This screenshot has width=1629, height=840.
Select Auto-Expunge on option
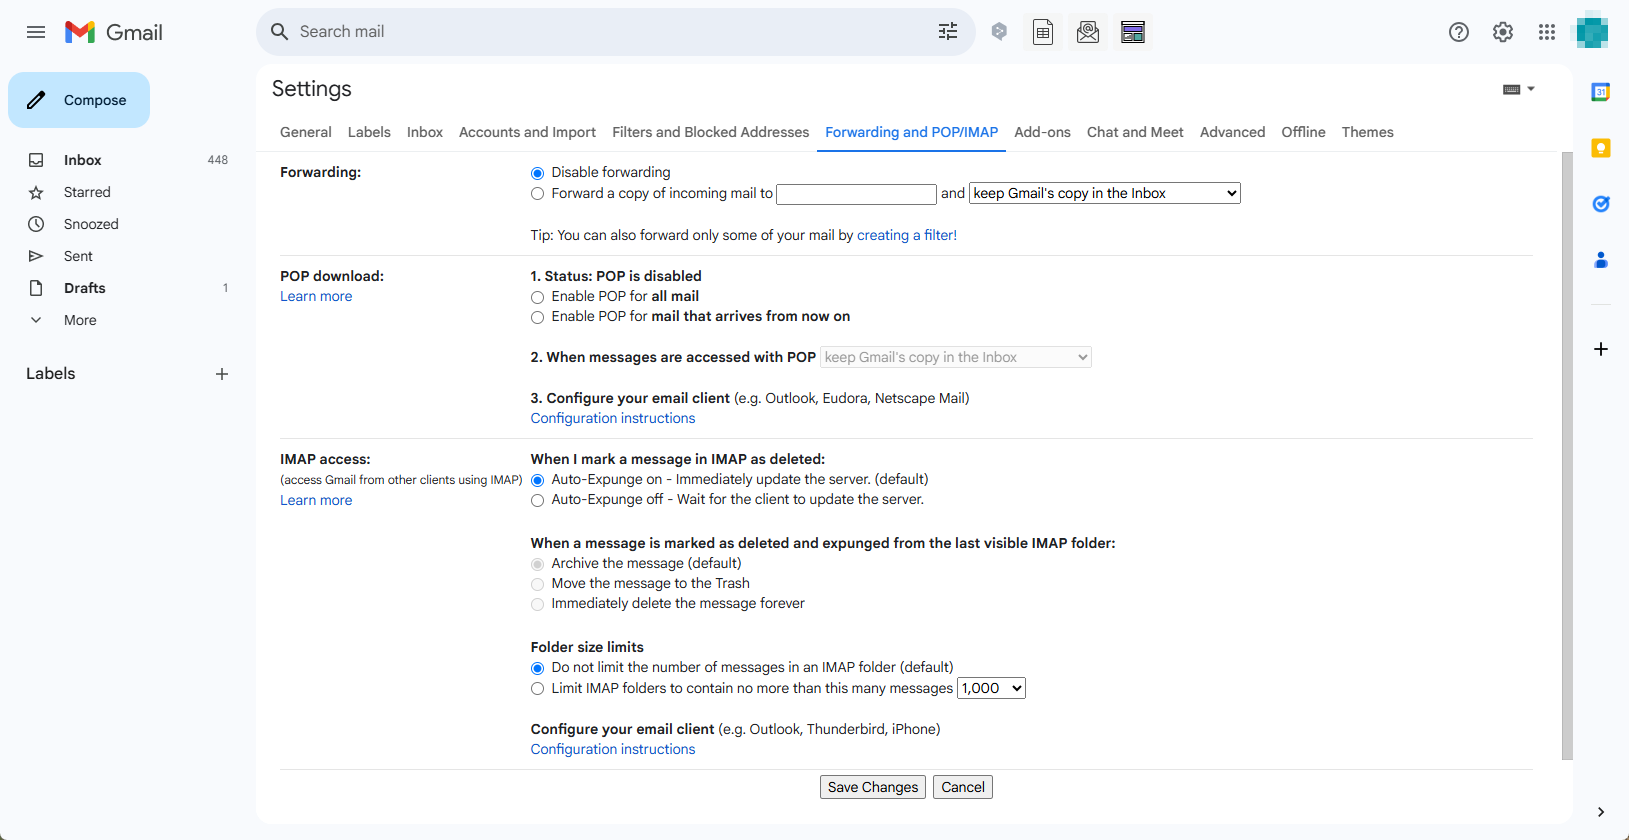point(537,480)
